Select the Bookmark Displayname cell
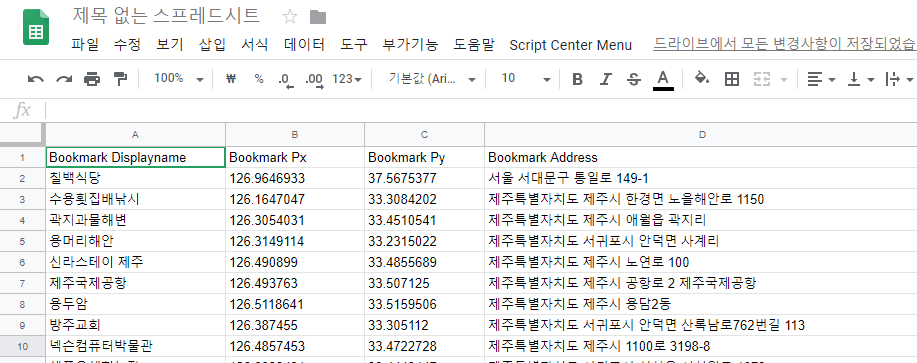The width and height of the screenshot is (917, 363). [136, 157]
